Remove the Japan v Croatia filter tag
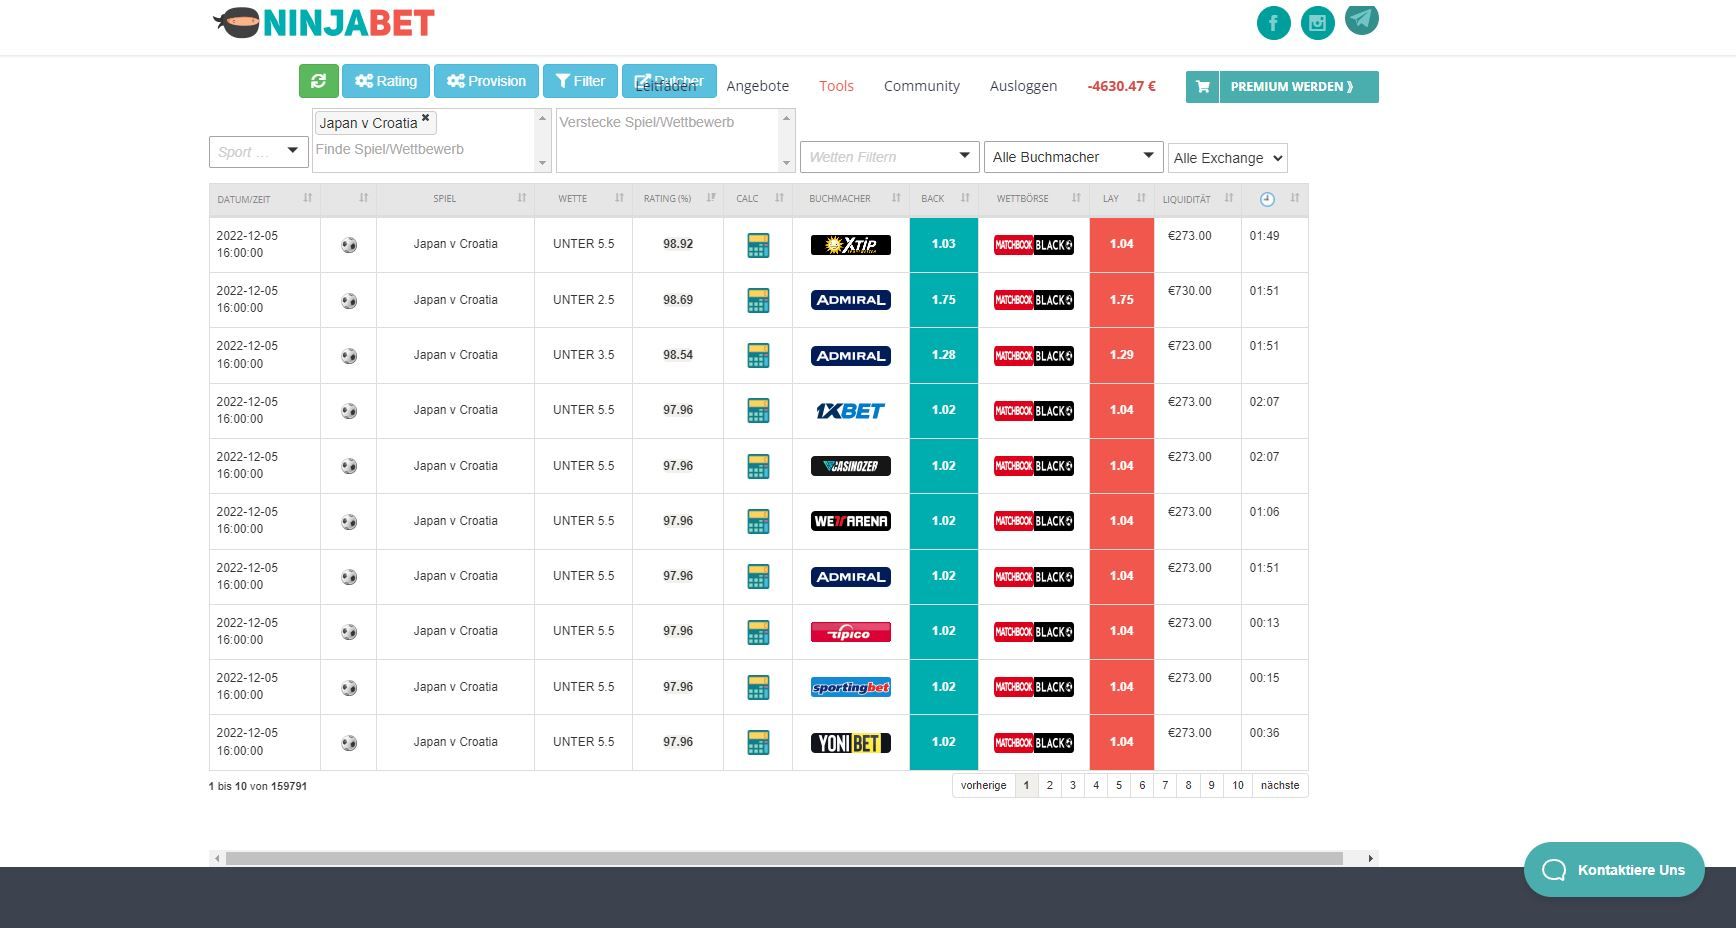1736x928 pixels. point(425,118)
